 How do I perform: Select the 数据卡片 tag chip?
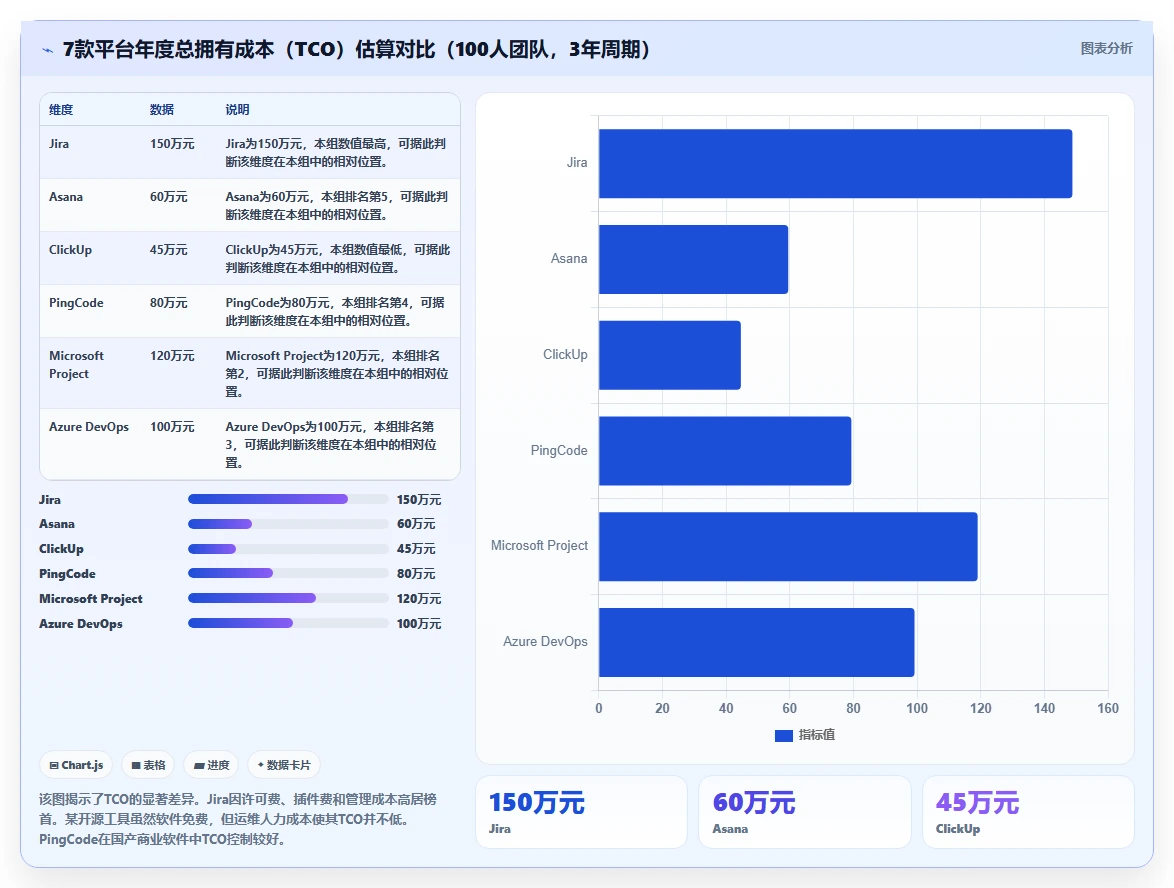point(284,765)
